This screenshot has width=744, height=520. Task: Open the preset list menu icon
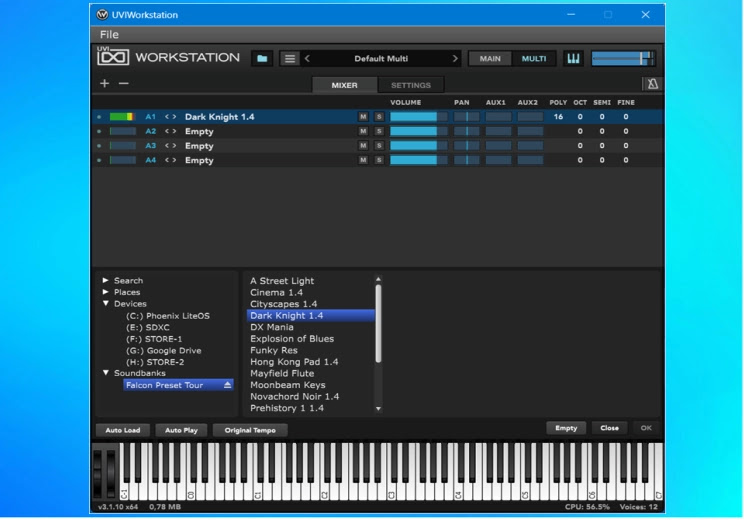[289, 58]
